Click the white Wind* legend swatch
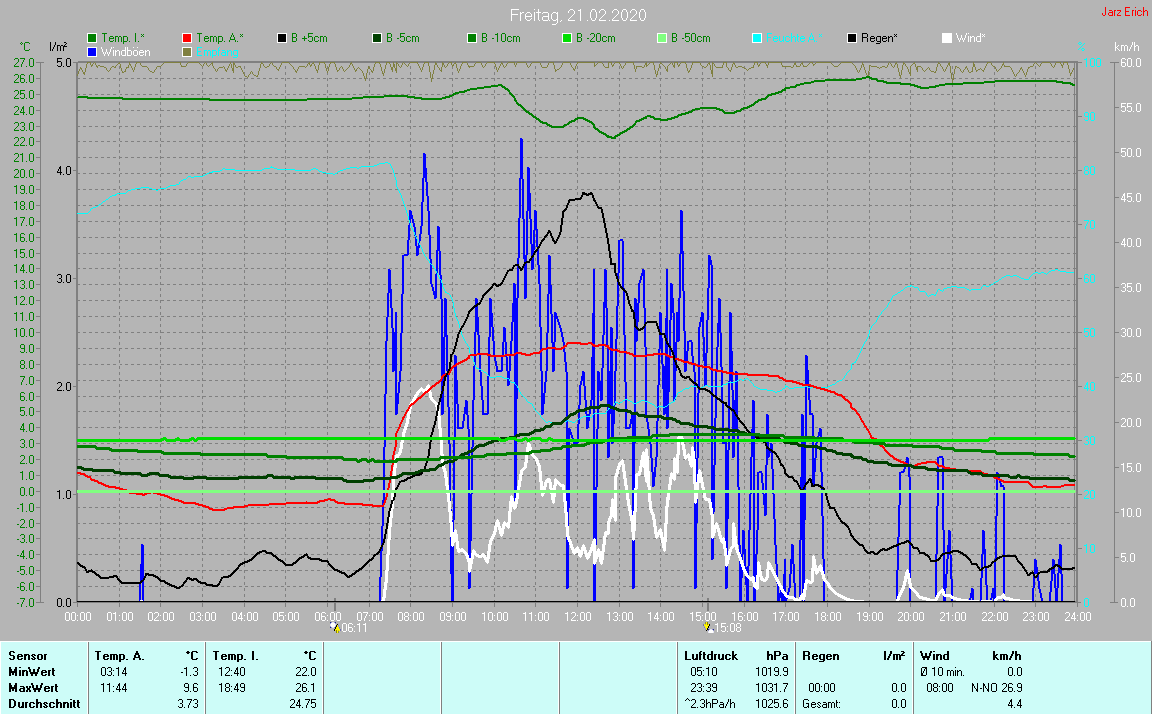 [947, 38]
